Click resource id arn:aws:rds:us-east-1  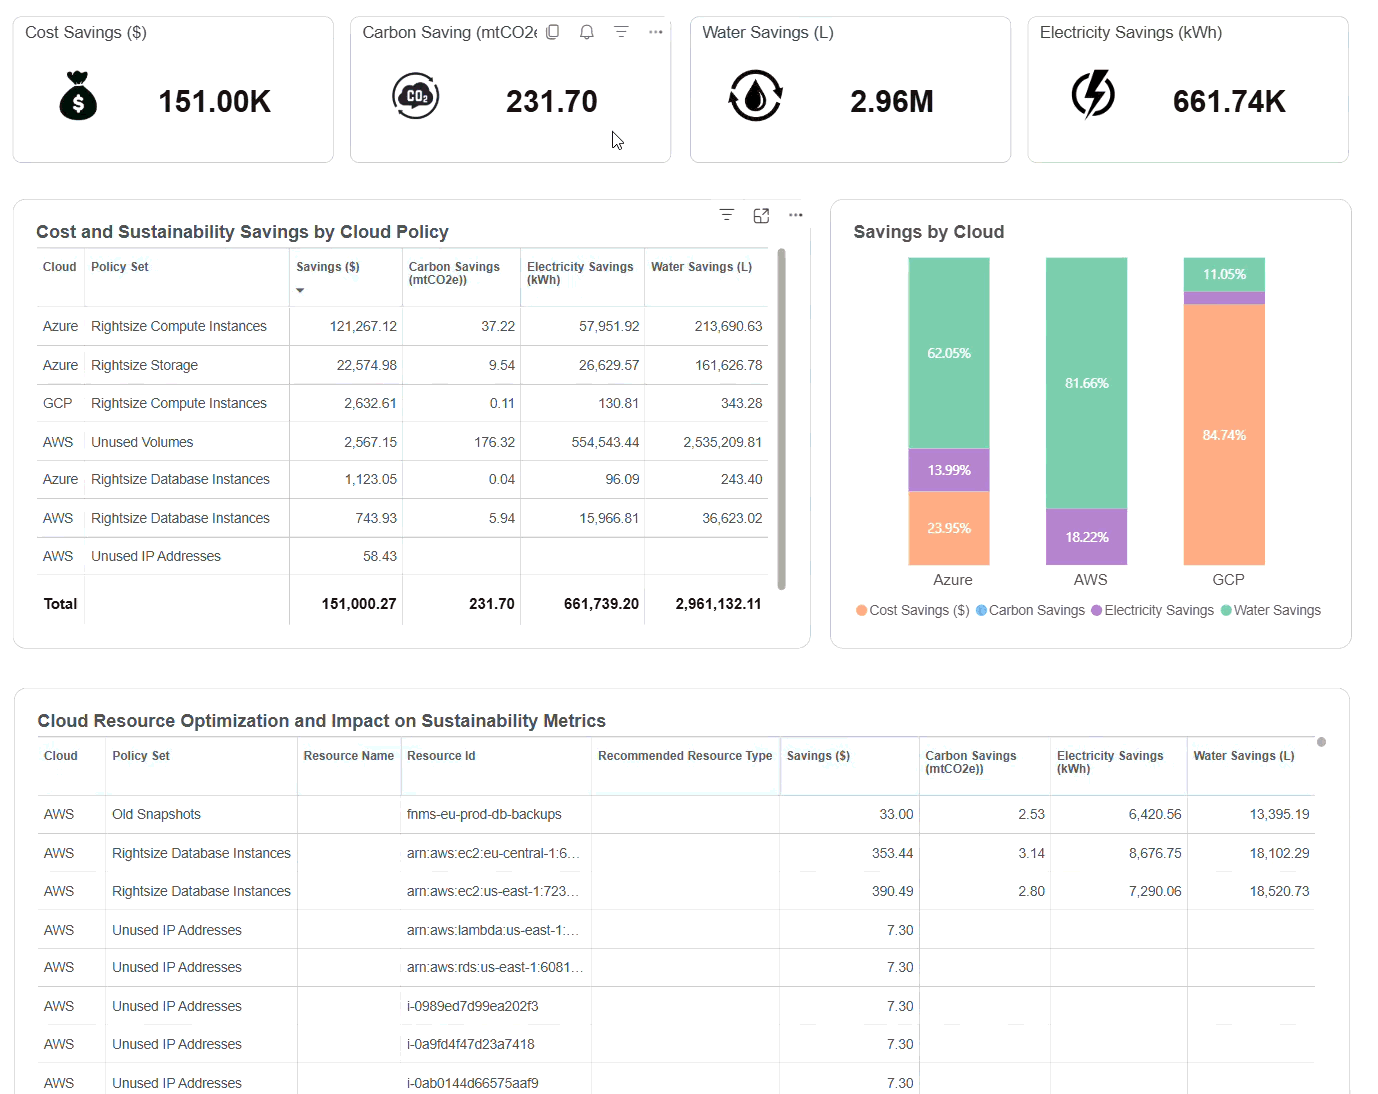point(495,967)
